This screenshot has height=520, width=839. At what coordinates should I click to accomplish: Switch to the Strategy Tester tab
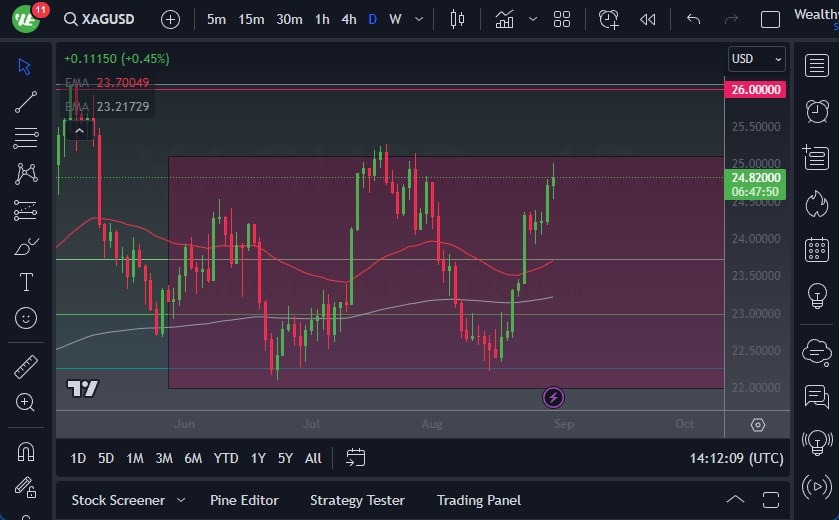[x=357, y=500]
